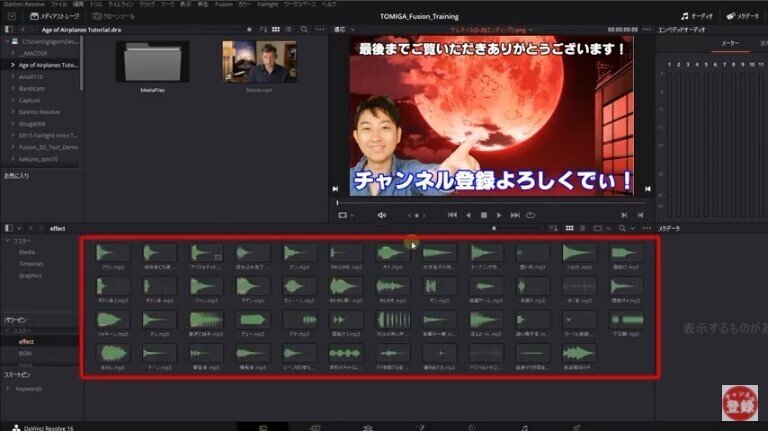Open viewer options three-dot menu
The image size is (769, 433).
(647, 29)
